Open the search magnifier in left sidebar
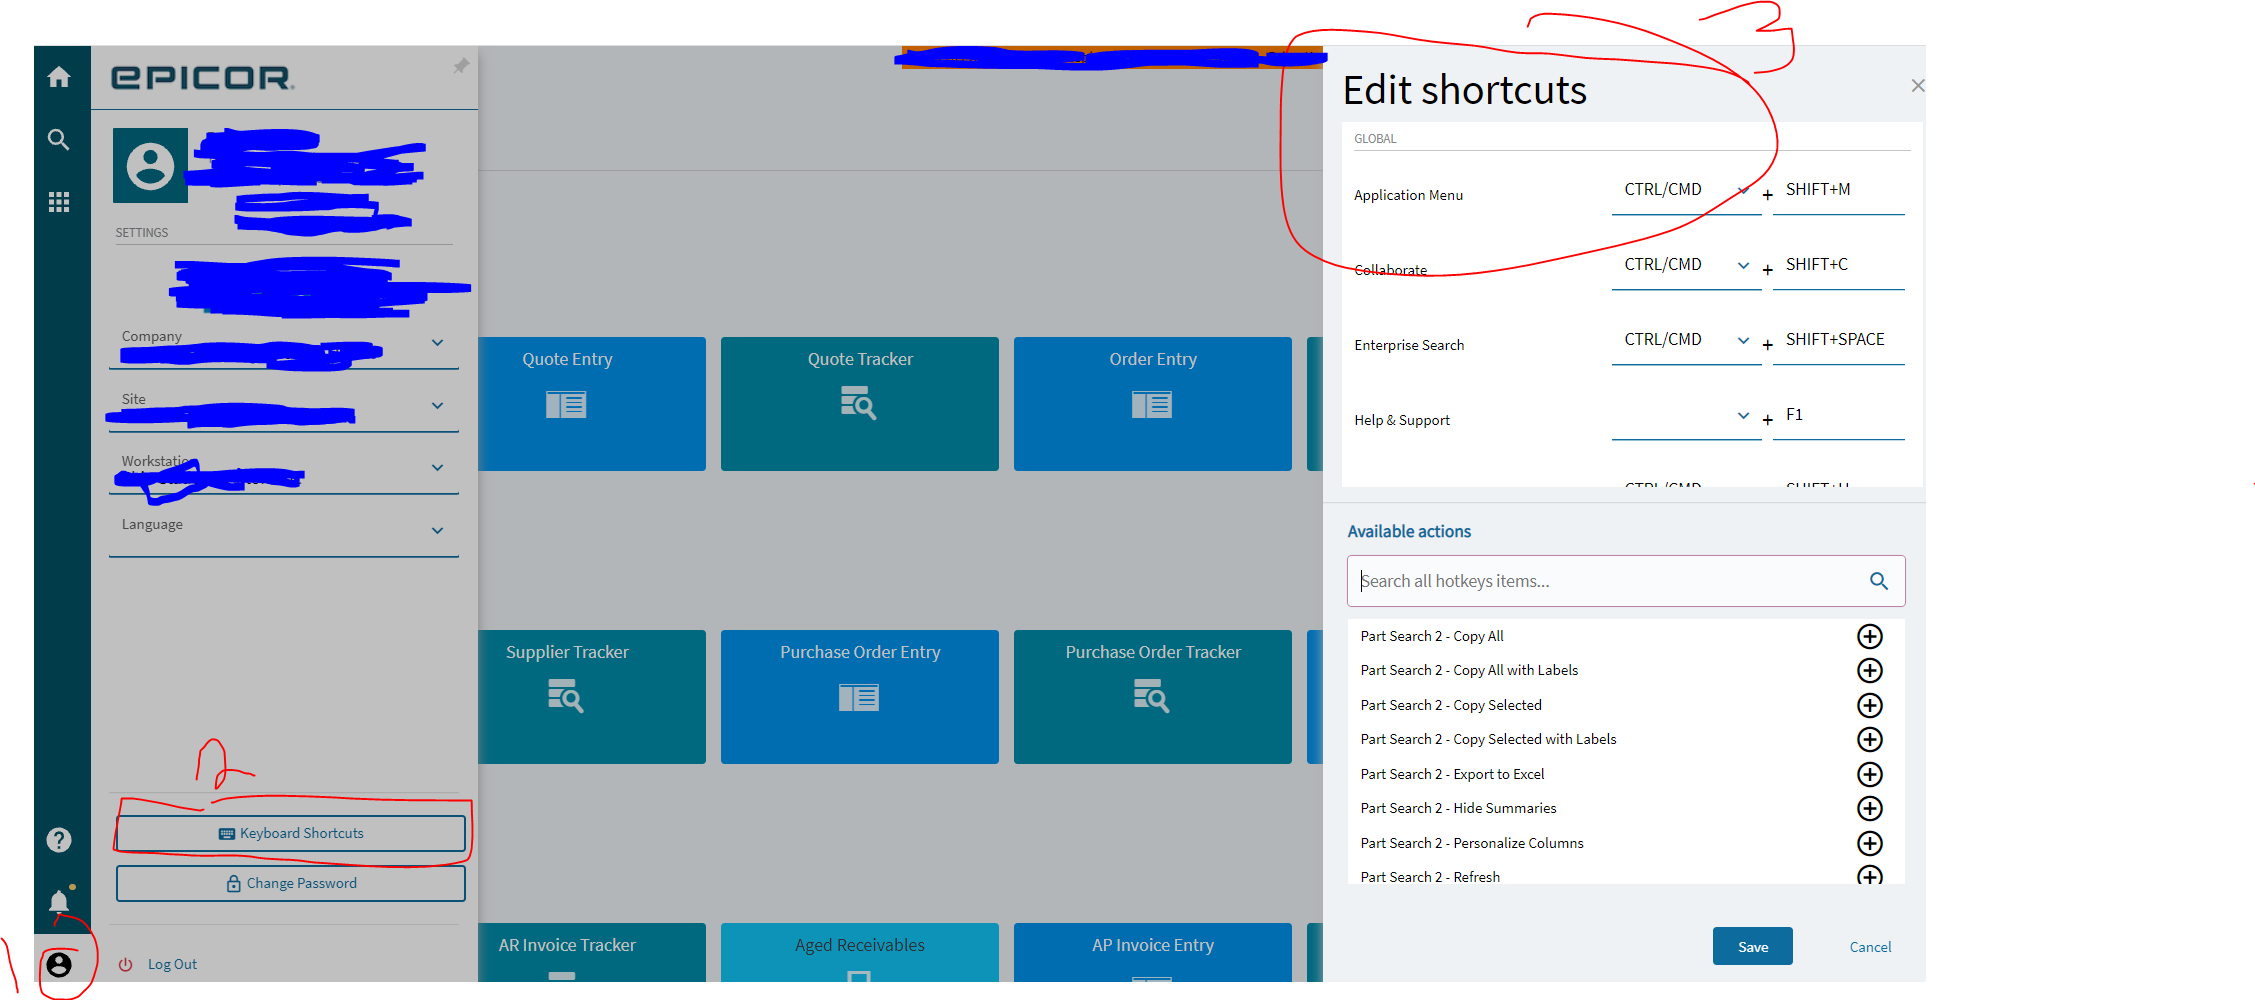 click(59, 140)
